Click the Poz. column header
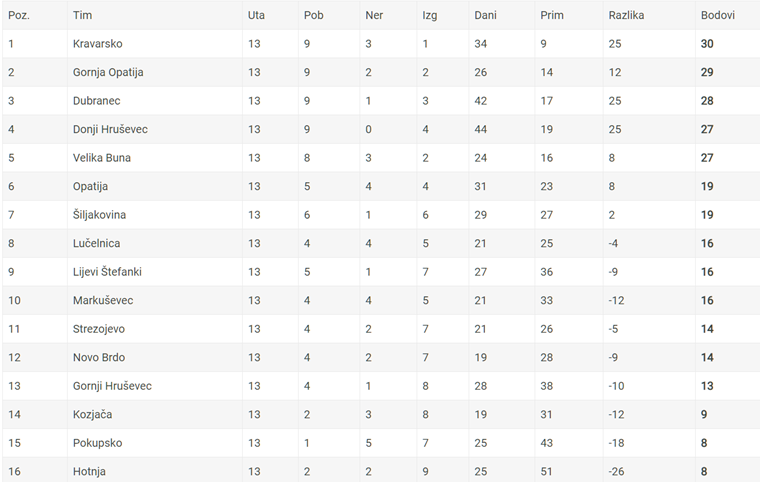This screenshot has height=482, width=760. click(x=19, y=15)
